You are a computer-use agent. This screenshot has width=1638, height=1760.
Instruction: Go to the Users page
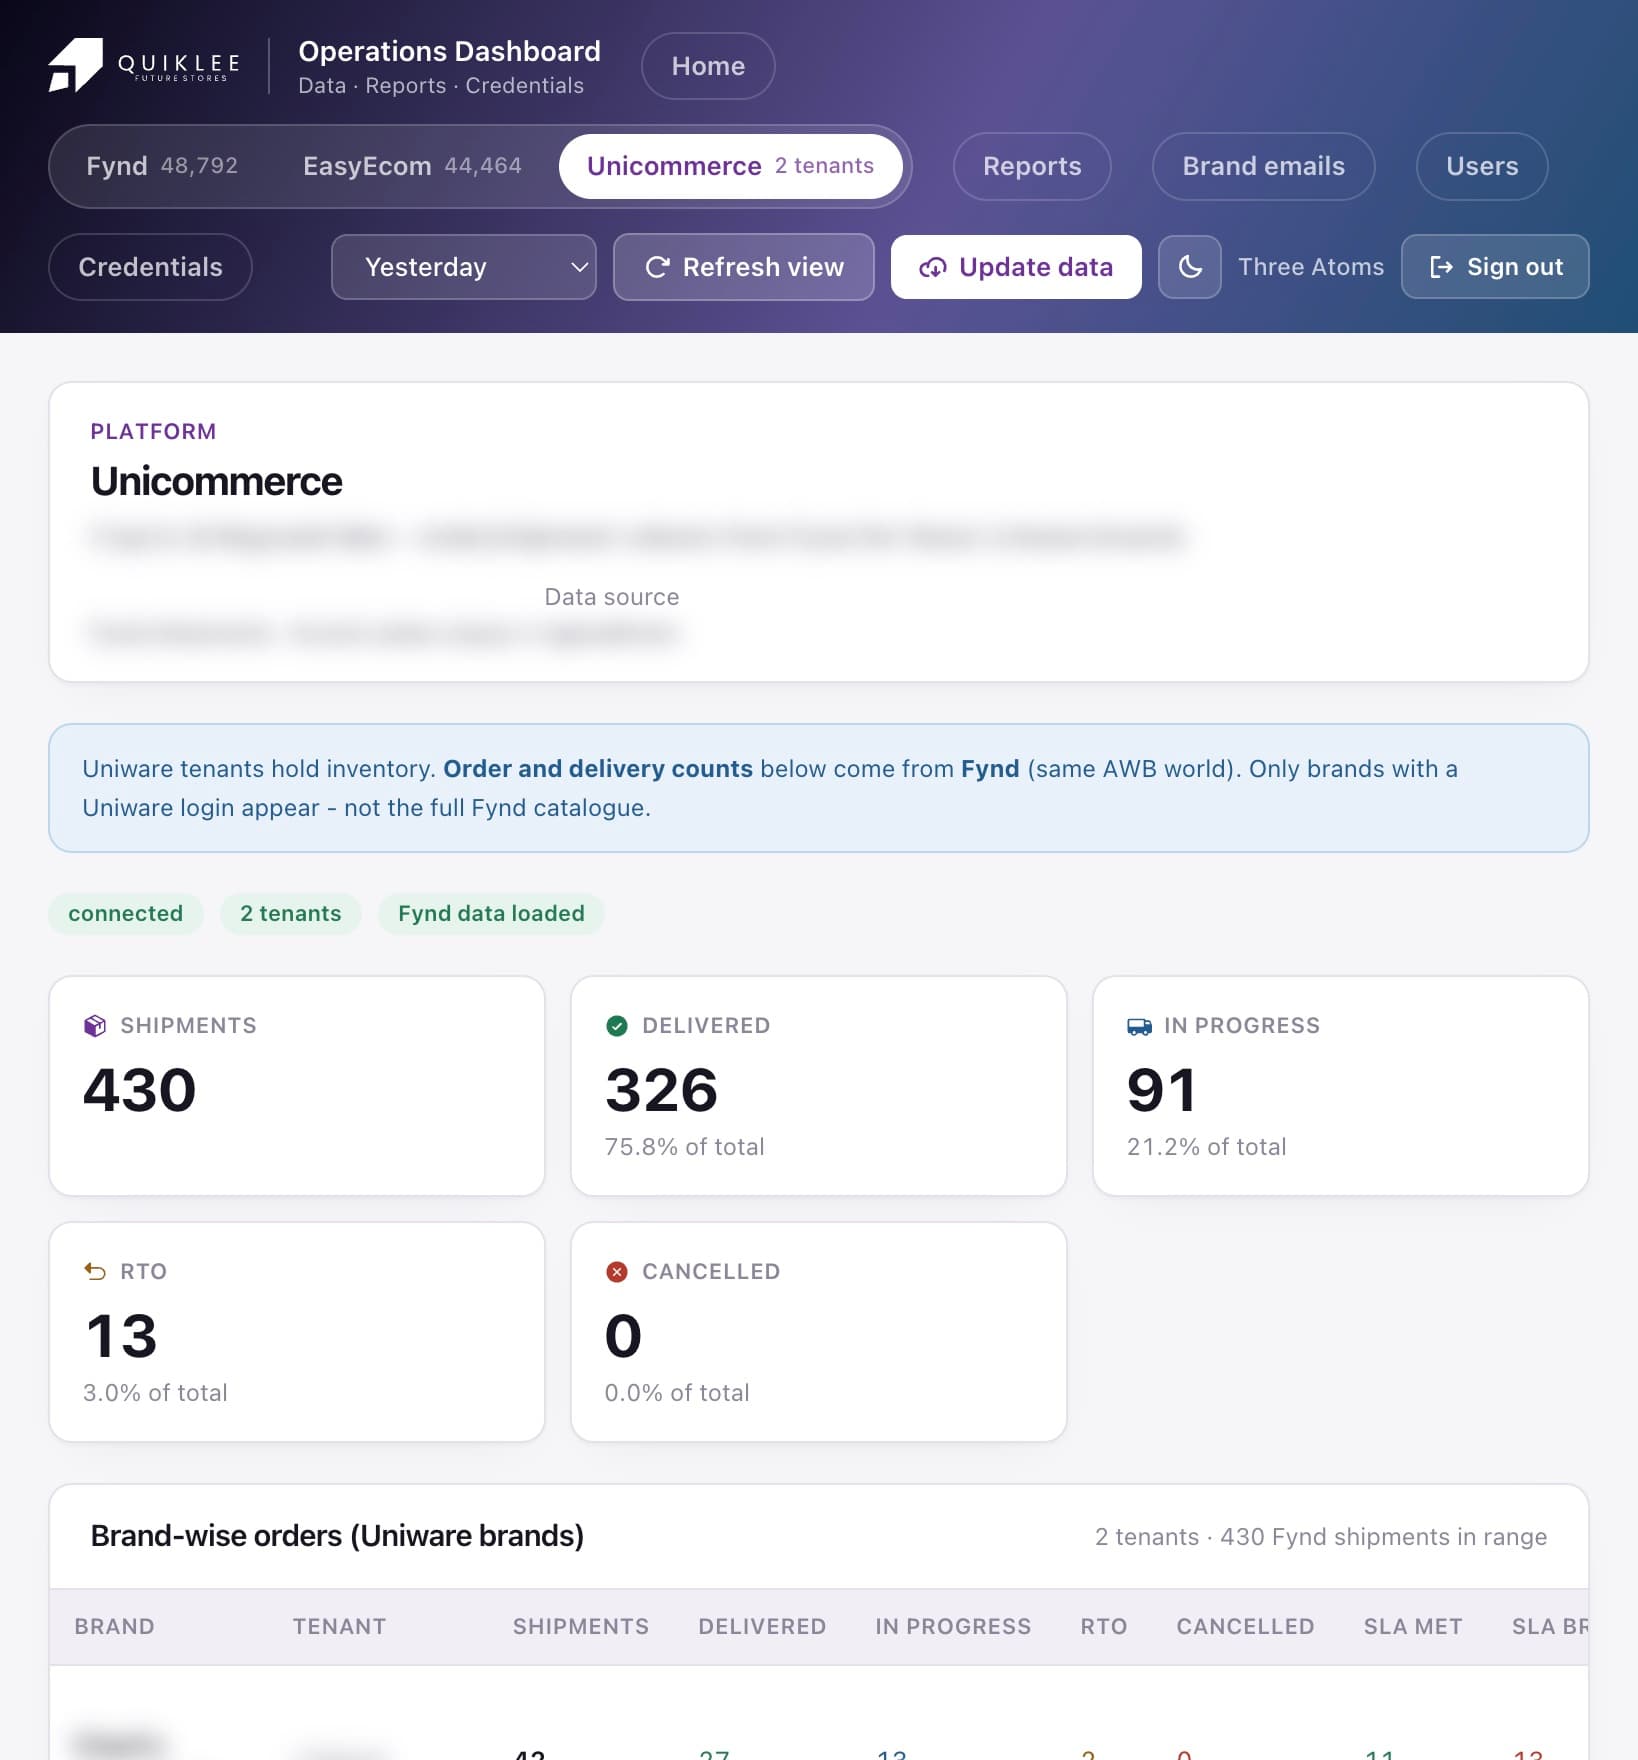pos(1482,166)
